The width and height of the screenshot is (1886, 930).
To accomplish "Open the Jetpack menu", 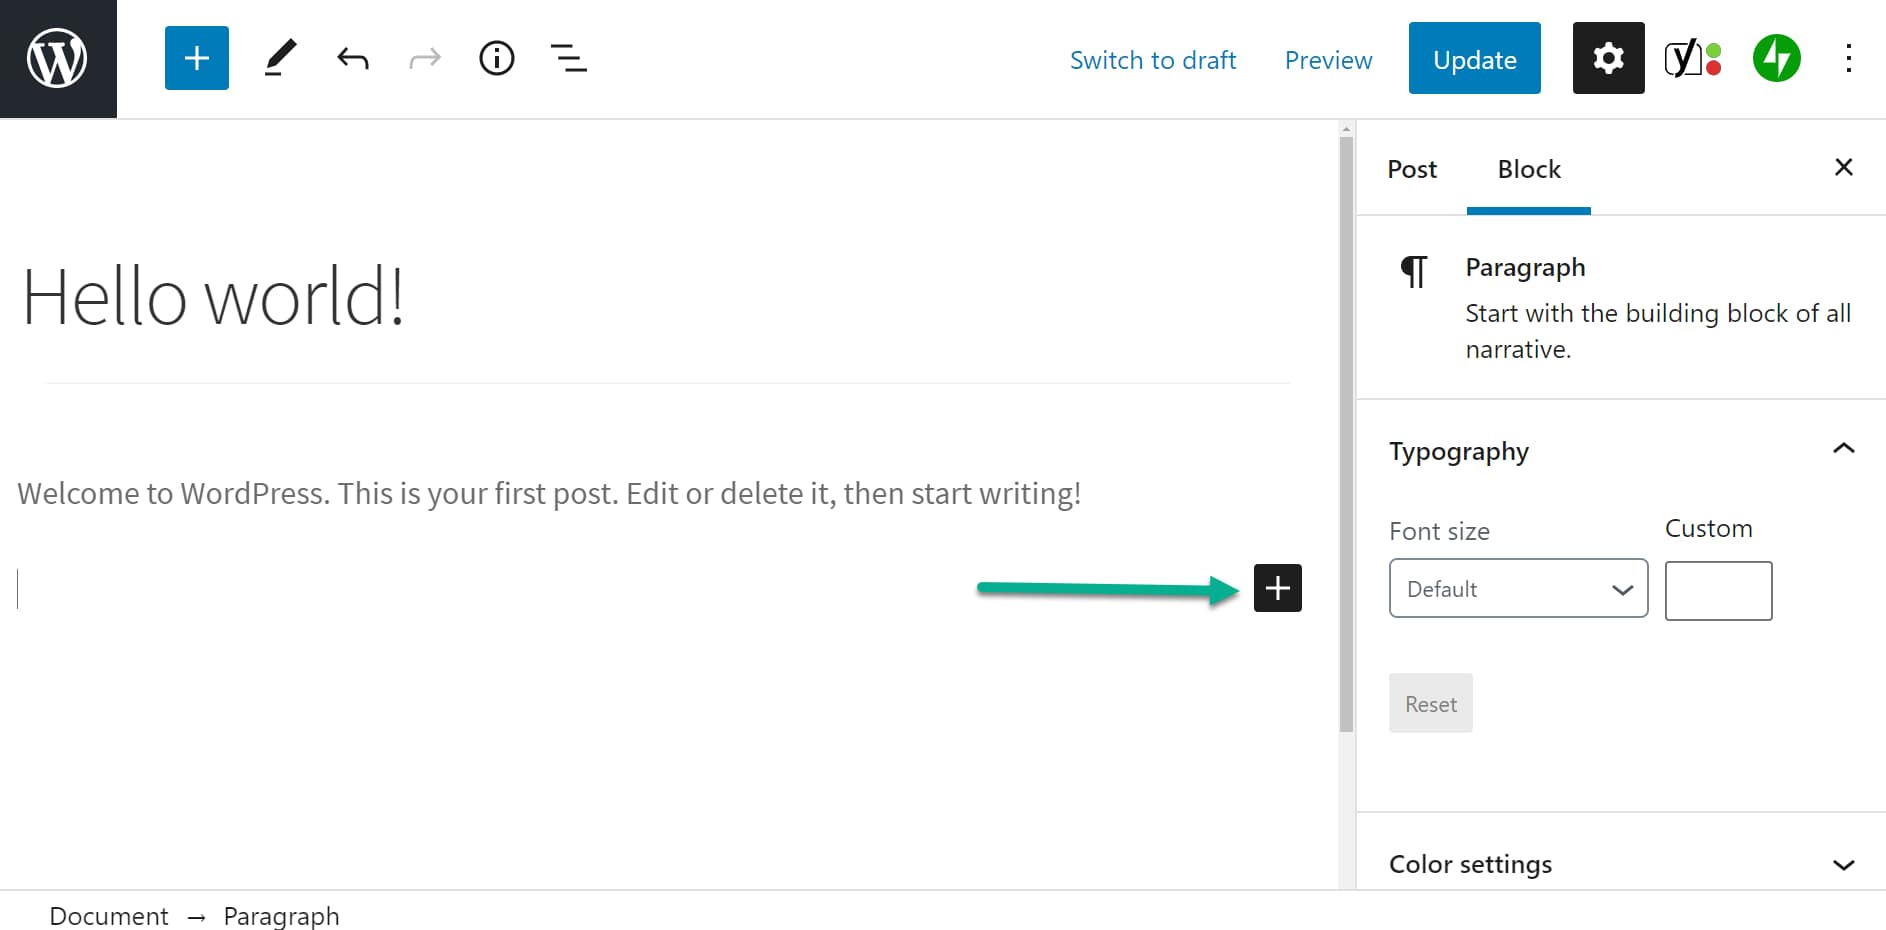I will [1775, 58].
